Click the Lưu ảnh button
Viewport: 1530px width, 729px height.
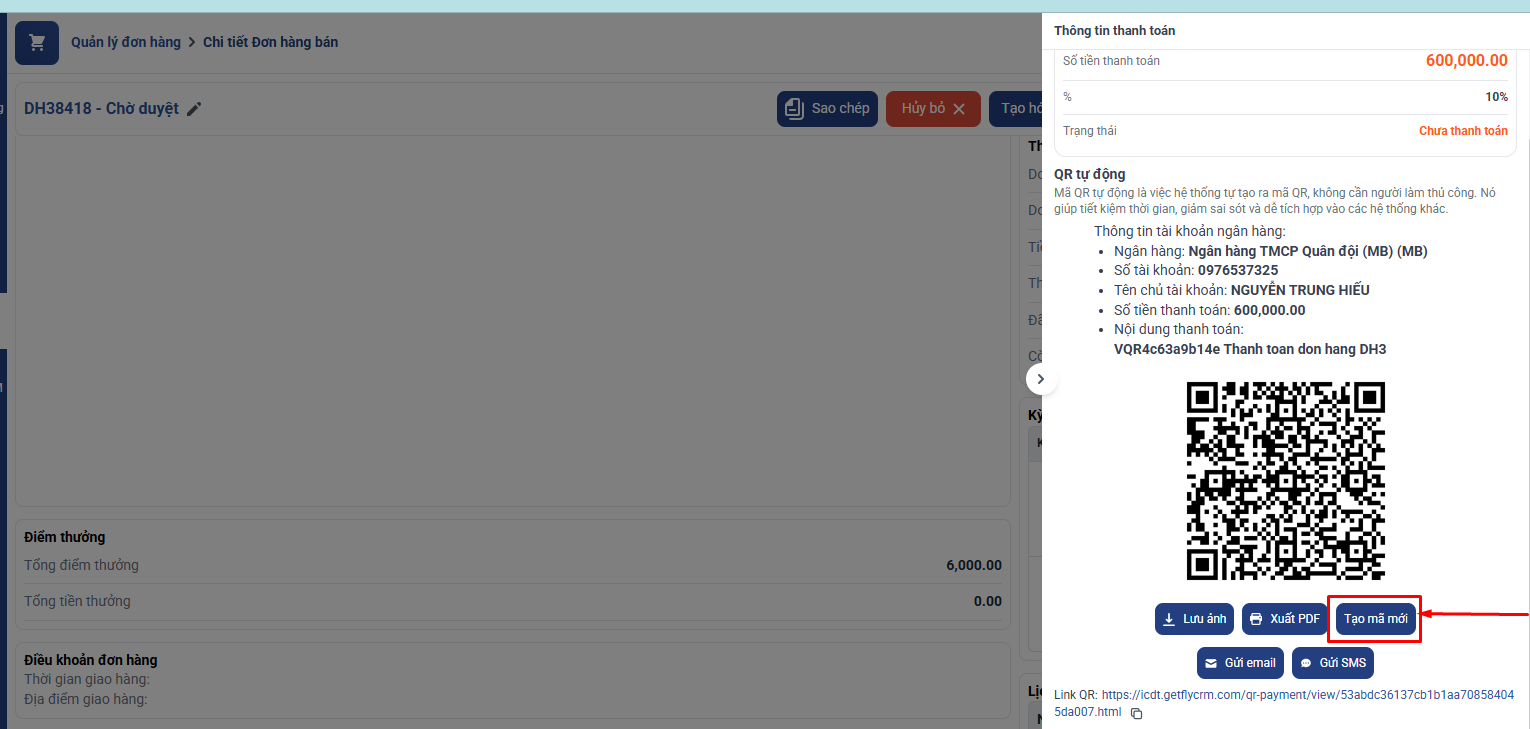[1194, 619]
